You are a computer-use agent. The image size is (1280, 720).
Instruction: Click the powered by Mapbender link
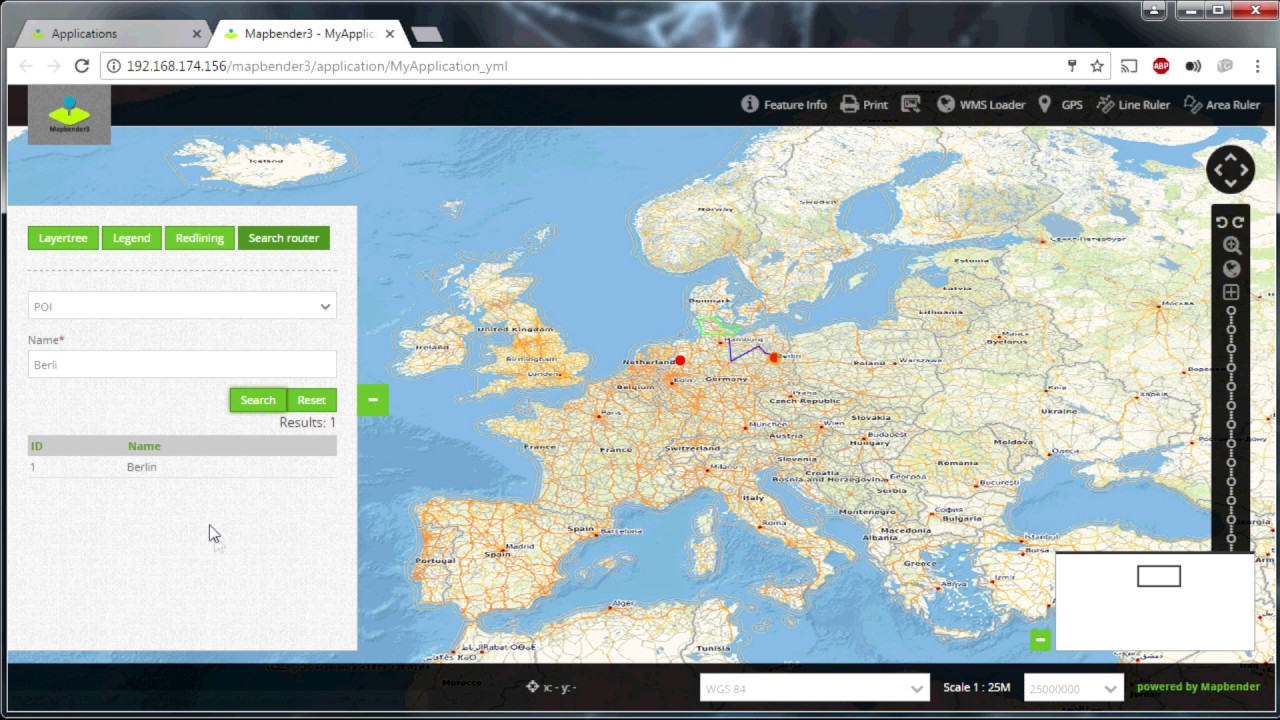click(1198, 687)
